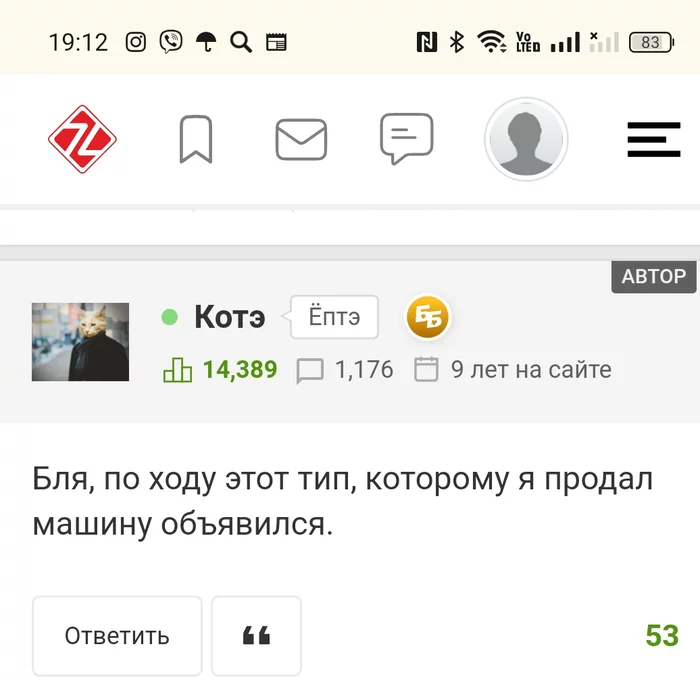The width and height of the screenshot is (700, 680).
Task: Tap the Viber notification icon
Action: point(171,42)
